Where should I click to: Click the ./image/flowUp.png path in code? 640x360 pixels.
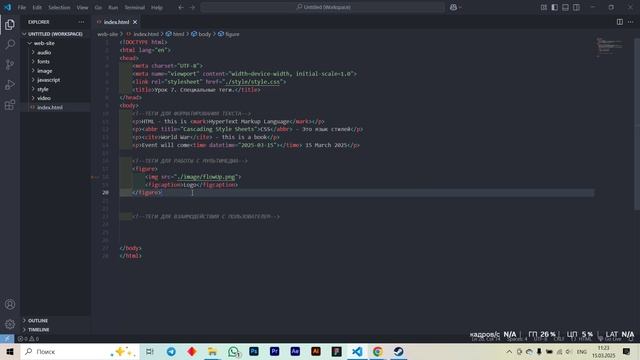207,177
